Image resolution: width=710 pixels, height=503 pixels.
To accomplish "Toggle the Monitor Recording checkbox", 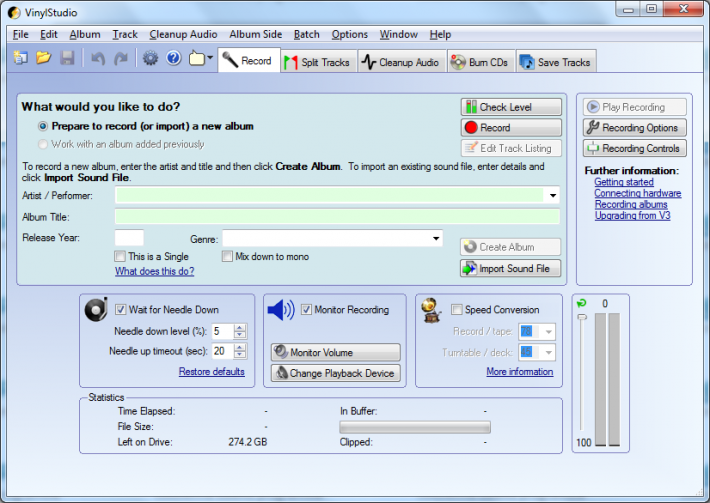I will pyautogui.click(x=307, y=310).
